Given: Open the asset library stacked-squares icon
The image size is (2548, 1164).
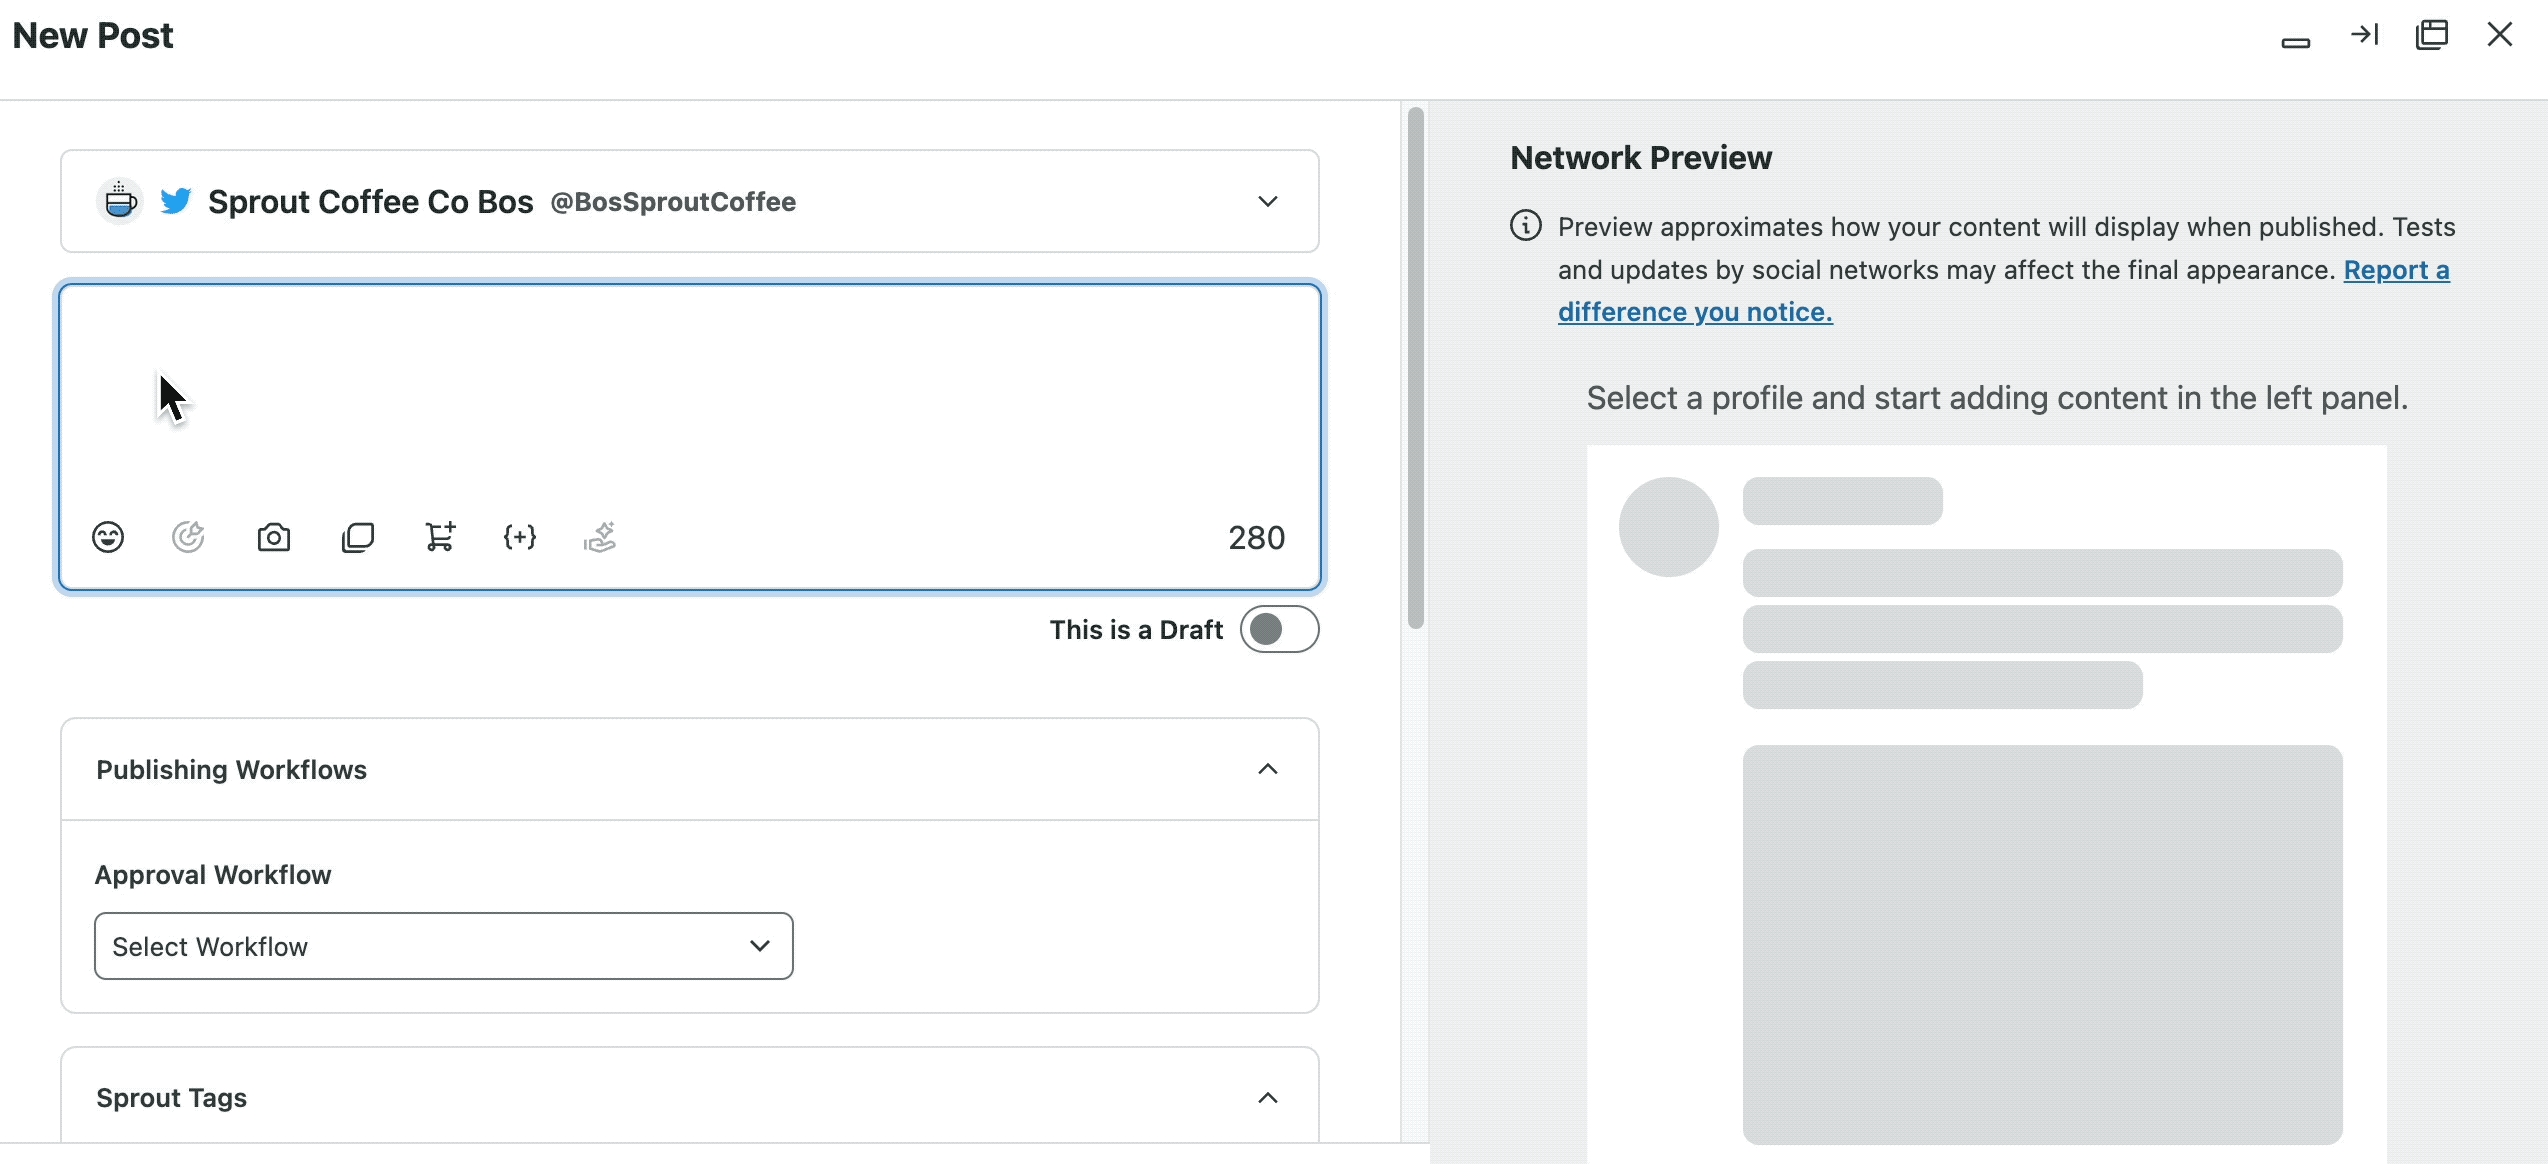Looking at the screenshot, I should (x=357, y=537).
